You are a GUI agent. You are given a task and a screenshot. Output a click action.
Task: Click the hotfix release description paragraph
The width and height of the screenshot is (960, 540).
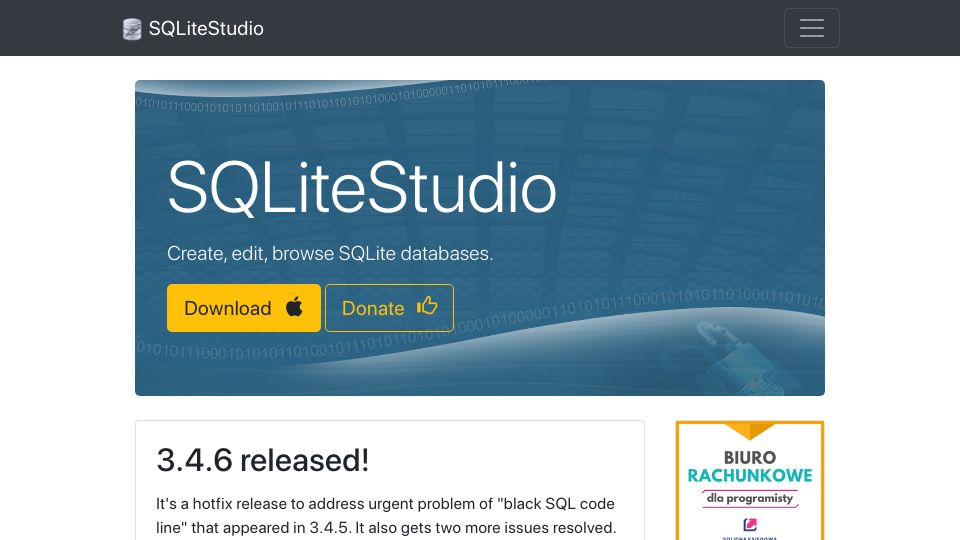click(386, 516)
